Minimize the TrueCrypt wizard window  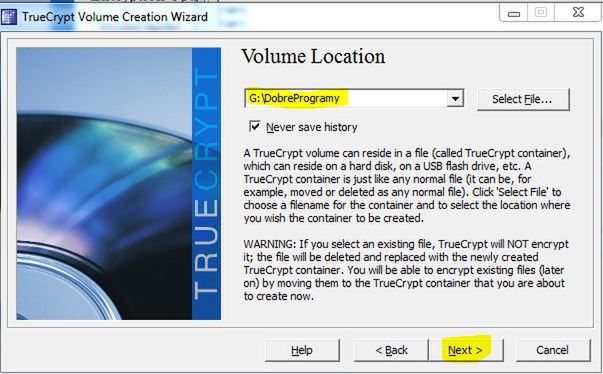pyautogui.click(x=514, y=13)
